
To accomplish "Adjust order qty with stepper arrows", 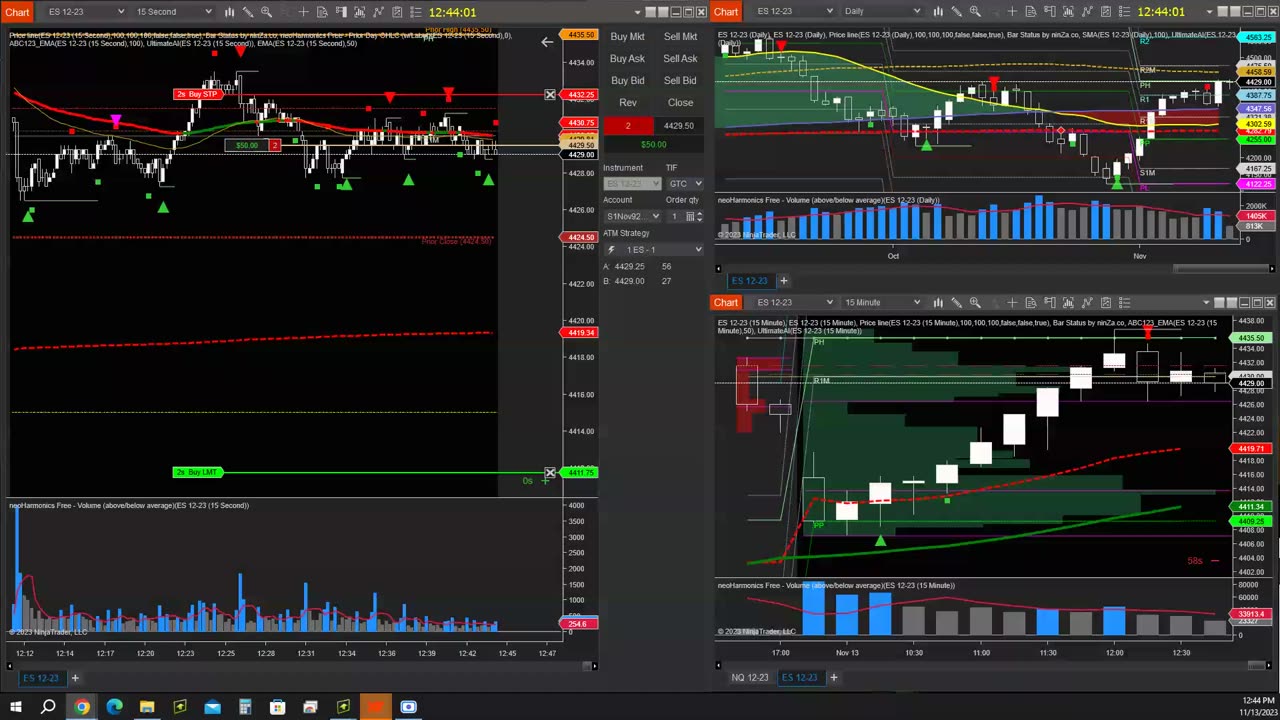I will pyautogui.click(x=701, y=216).
